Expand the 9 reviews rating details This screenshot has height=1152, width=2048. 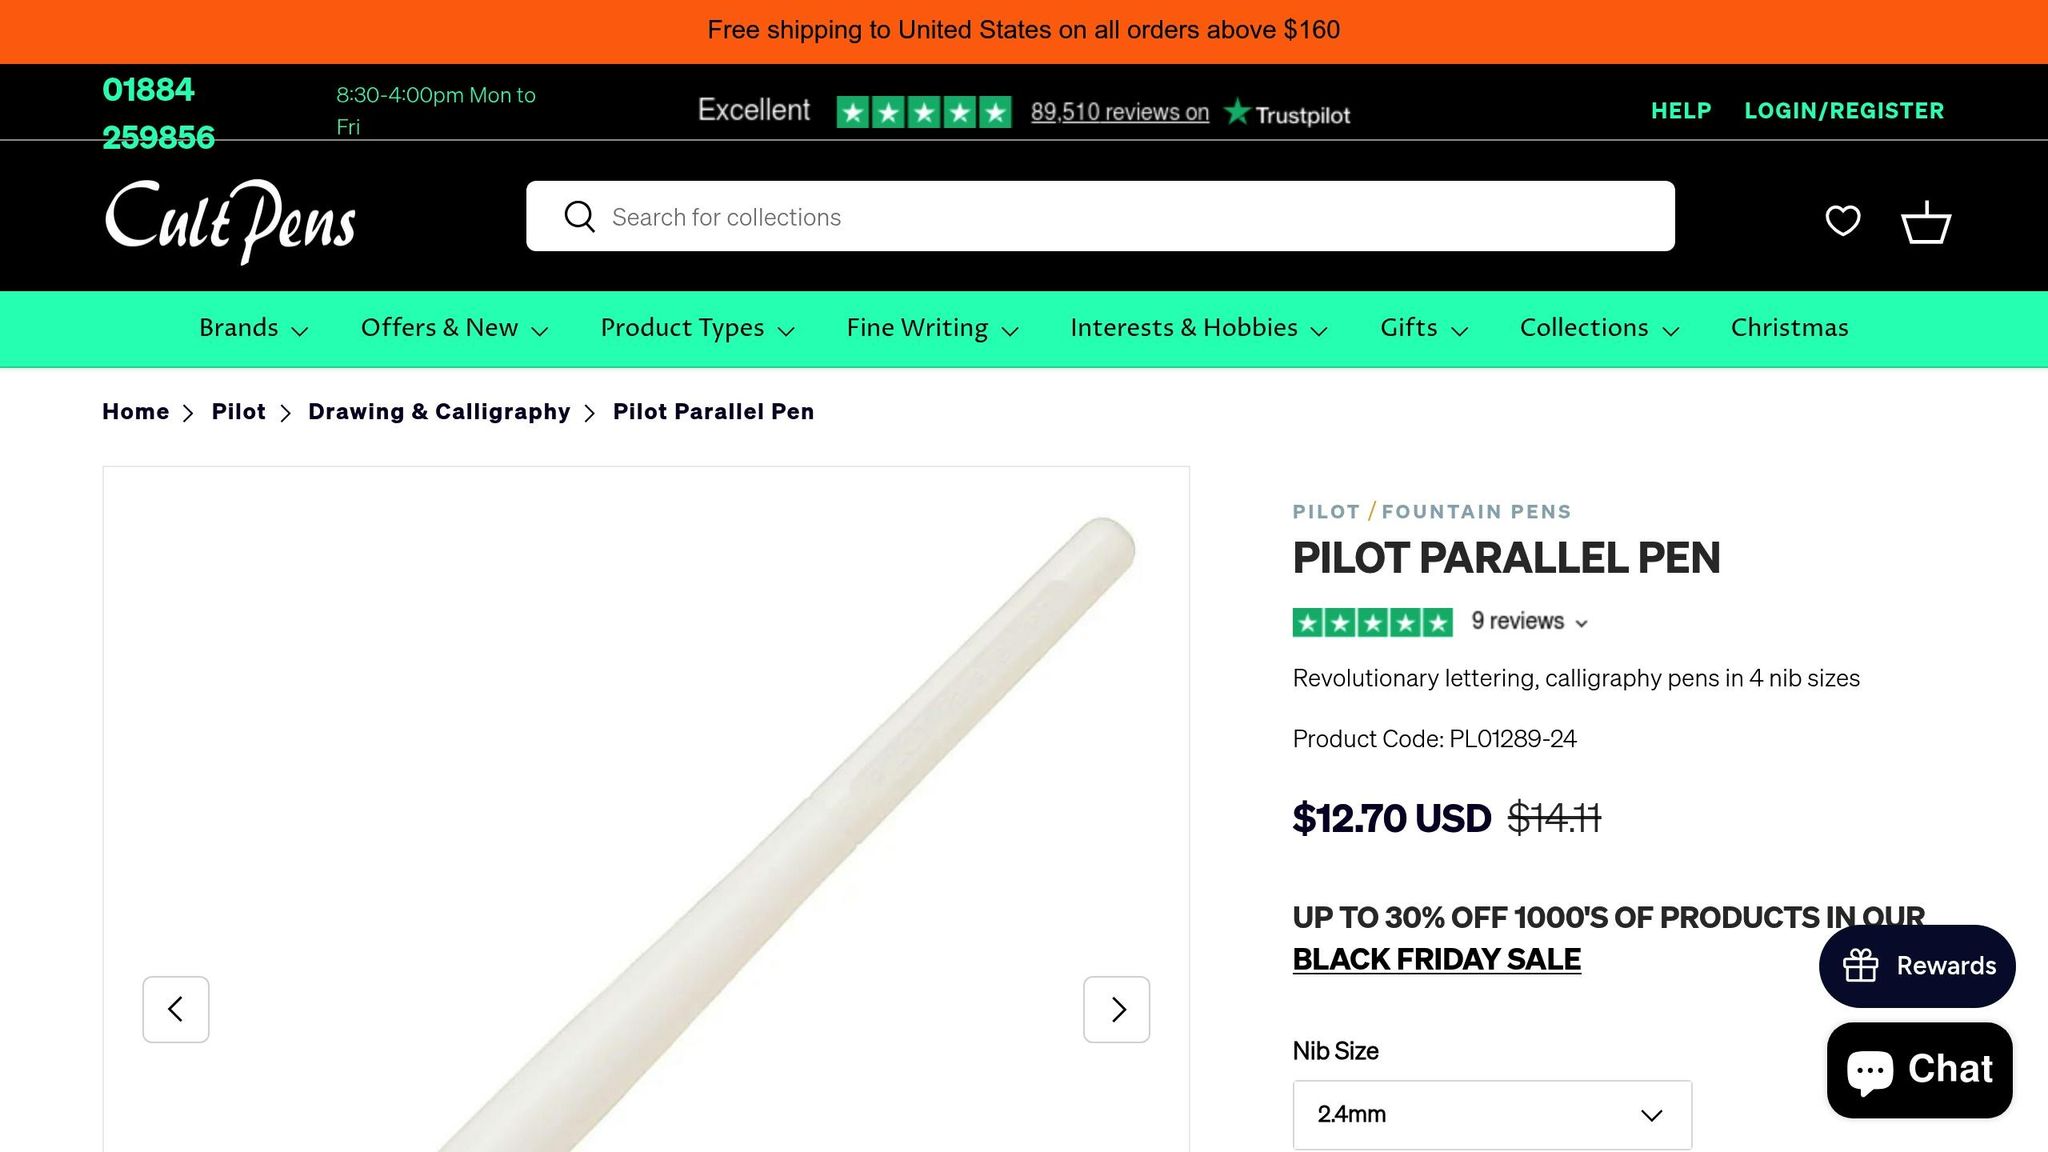click(x=1527, y=621)
